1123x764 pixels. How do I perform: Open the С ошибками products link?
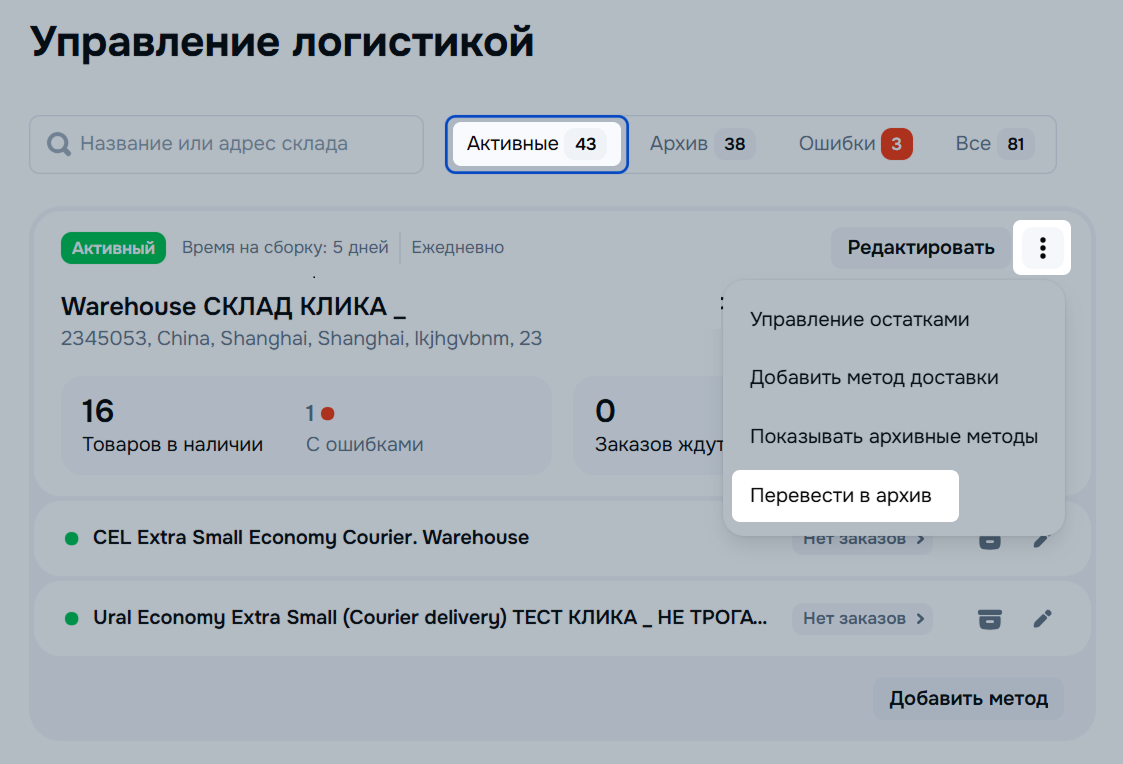coord(364,445)
